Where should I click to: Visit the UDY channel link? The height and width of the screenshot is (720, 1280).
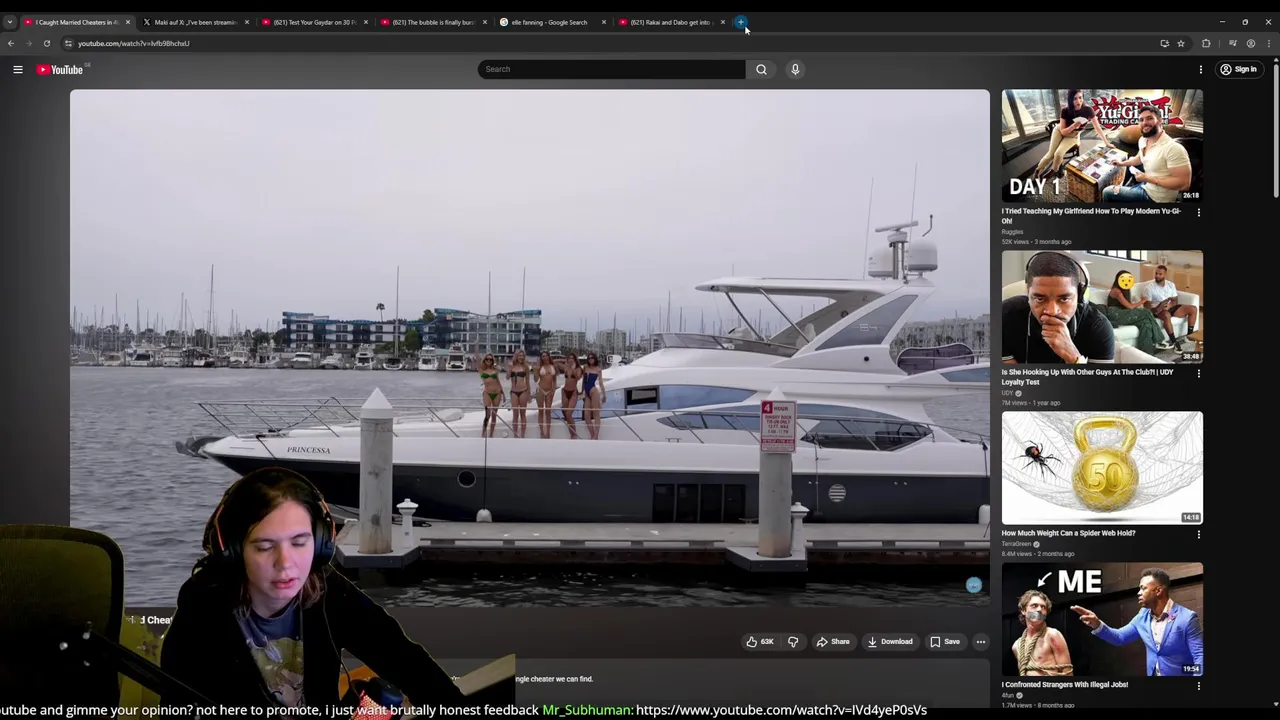(x=1008, y=393)
